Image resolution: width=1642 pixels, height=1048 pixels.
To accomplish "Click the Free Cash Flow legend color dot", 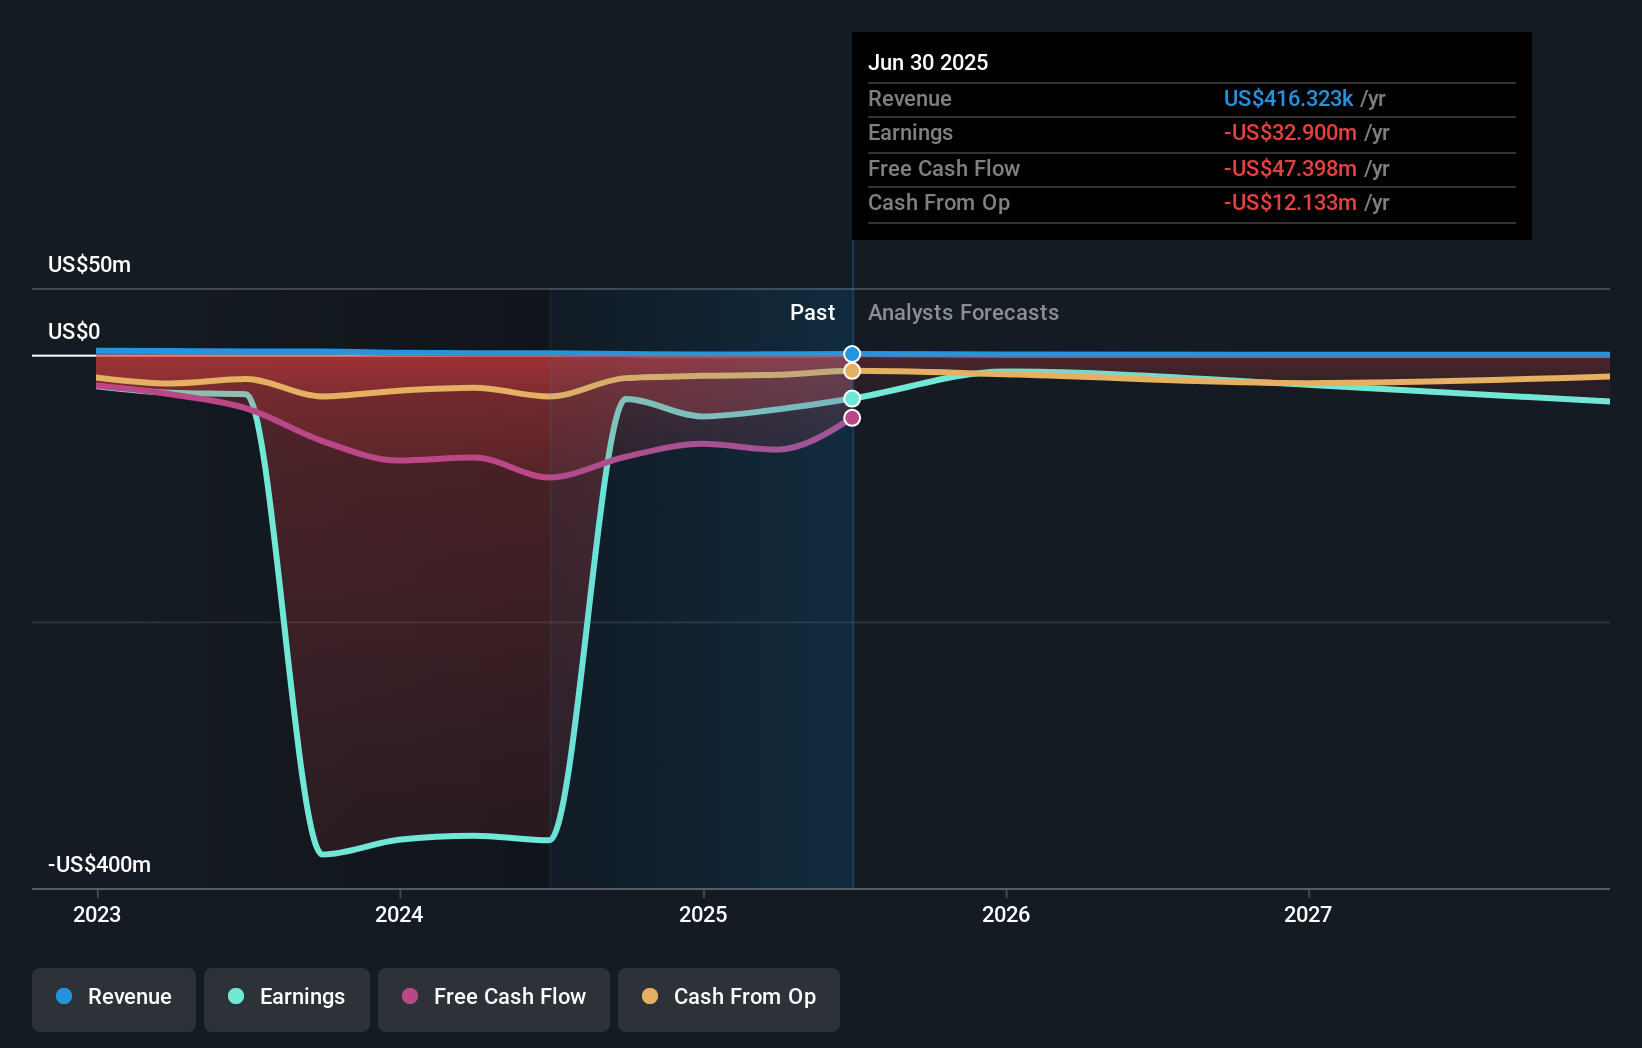I will [410, 996].
